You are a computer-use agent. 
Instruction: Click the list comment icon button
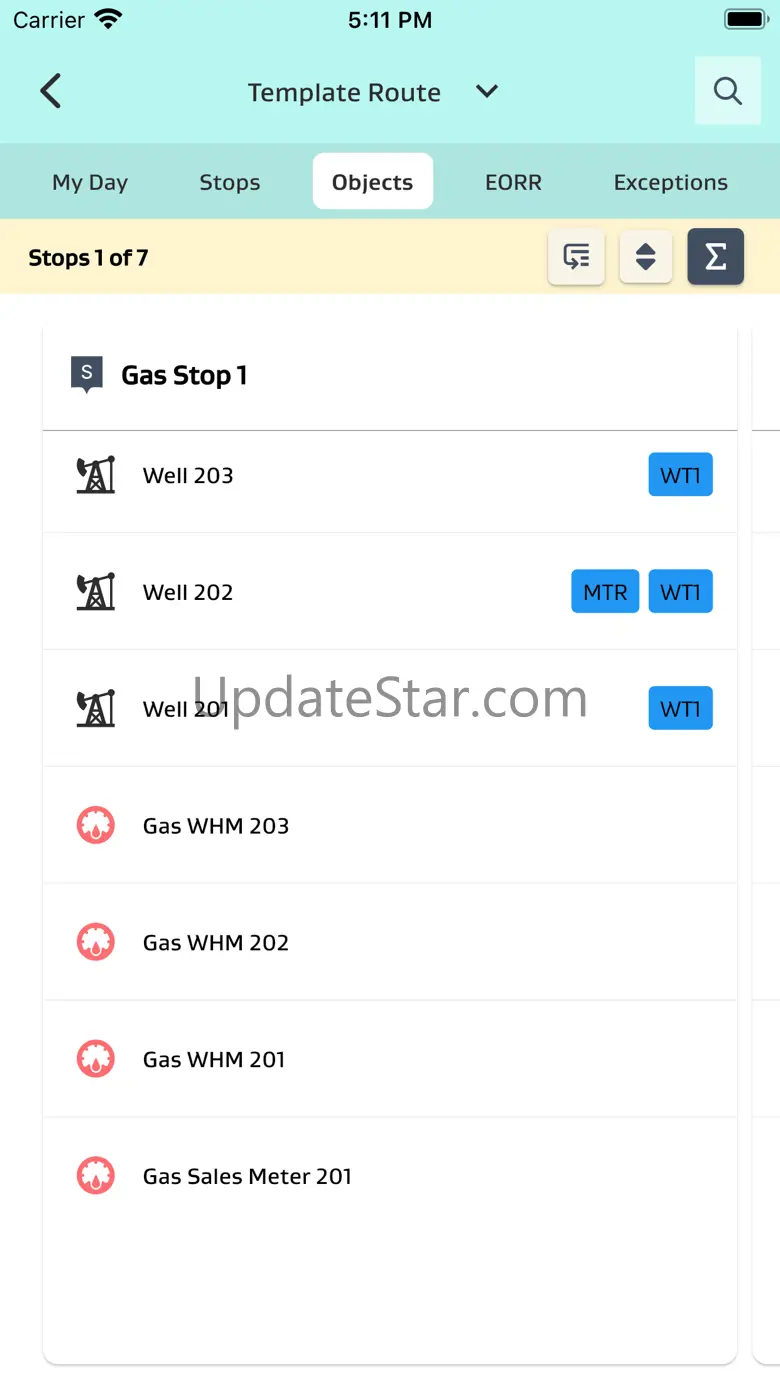click(576, 257)
